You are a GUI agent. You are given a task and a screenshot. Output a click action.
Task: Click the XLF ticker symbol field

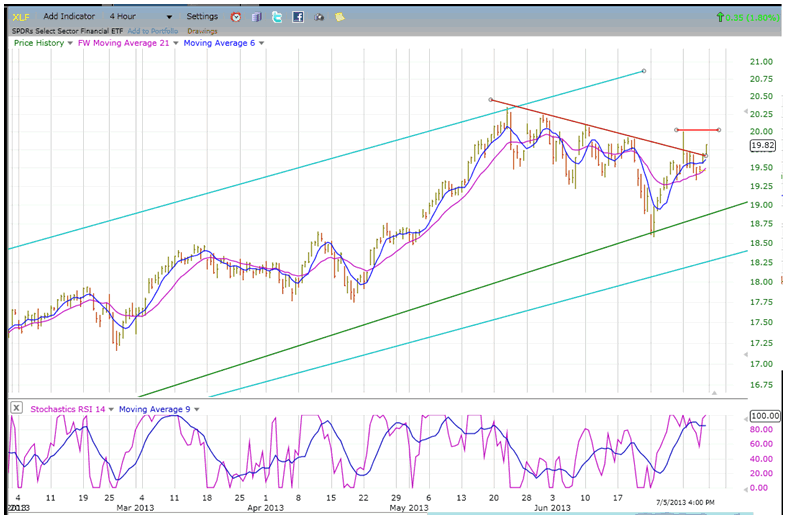(x=20, y=17)
